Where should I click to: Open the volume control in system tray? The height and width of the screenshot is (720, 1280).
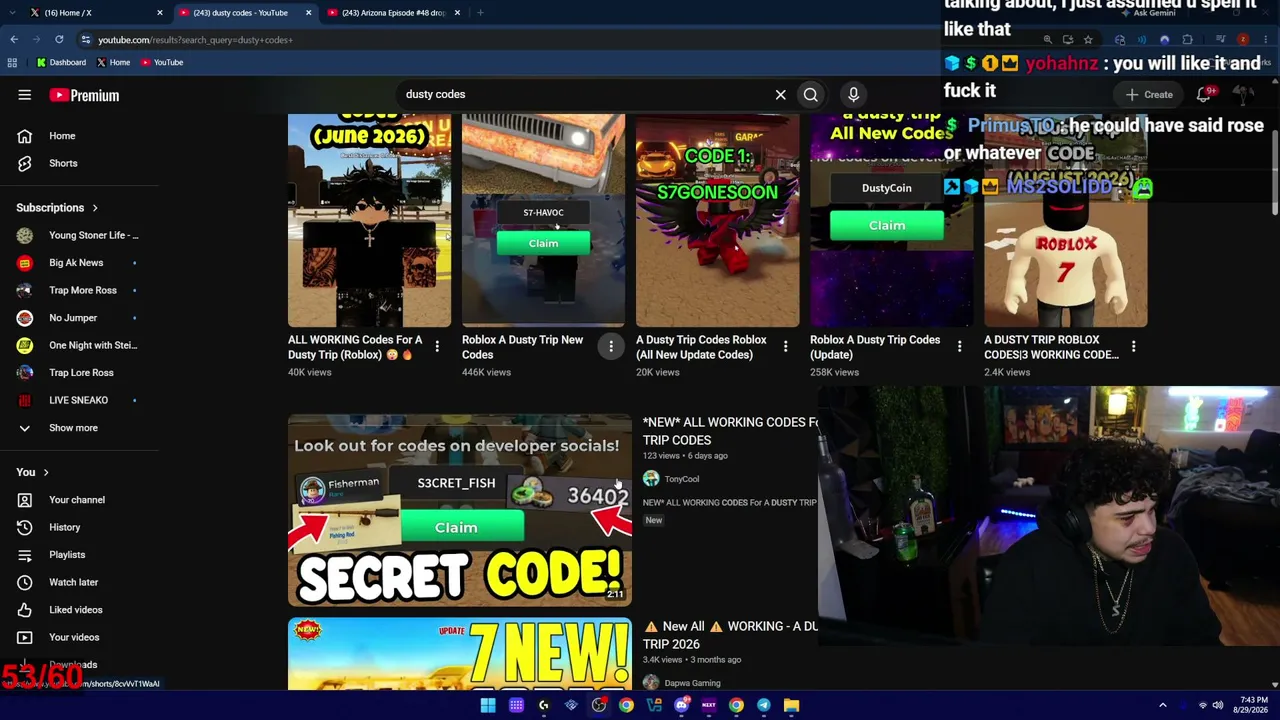(x=1217, y=705)
